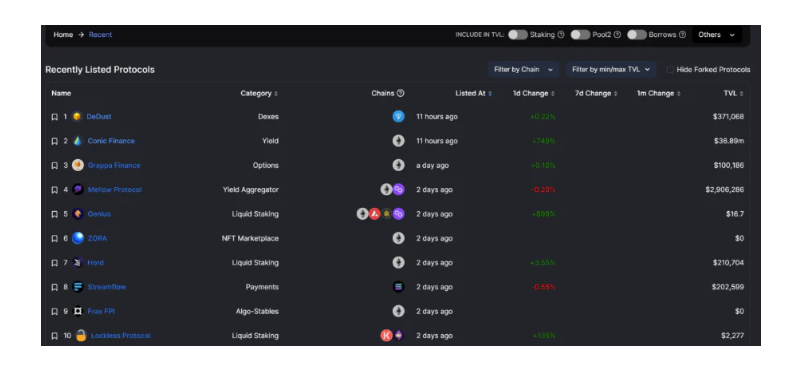802x371 pixels.
Task: Click the Avalanche chain icon in Genius row
Action: pos(374,214)
